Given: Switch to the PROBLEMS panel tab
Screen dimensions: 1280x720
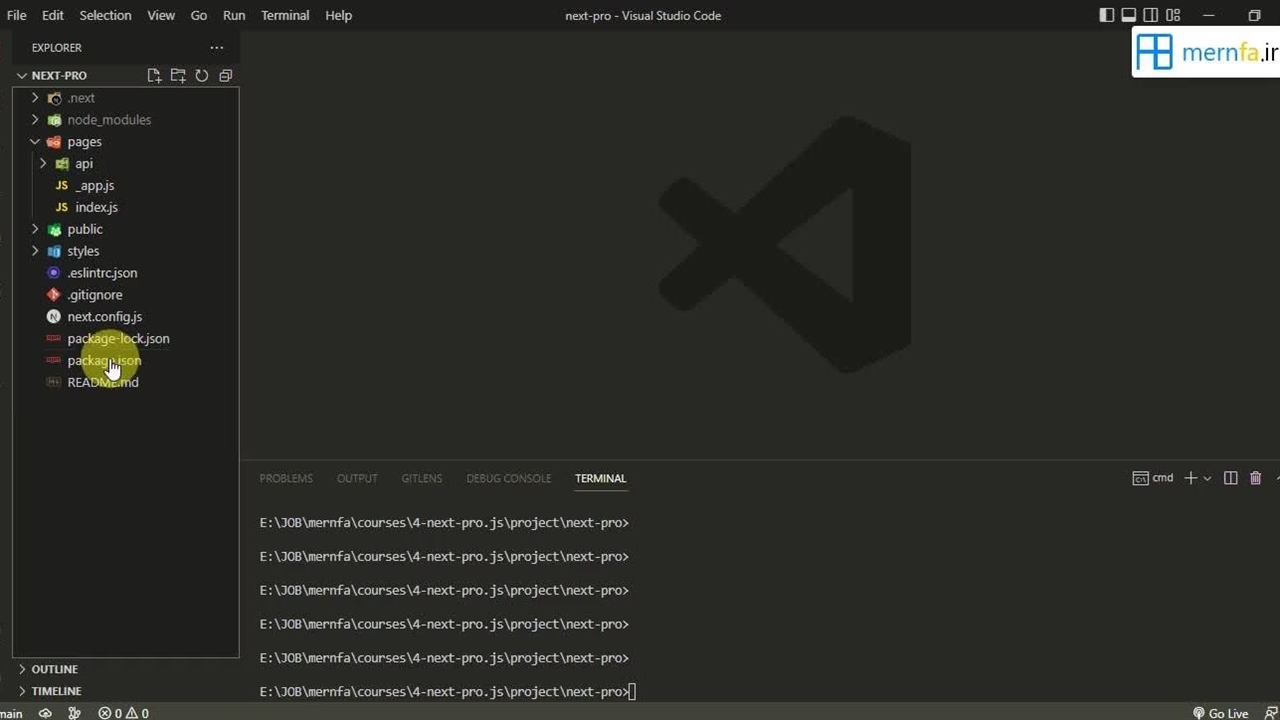Looking at the screenshot, I should (286, 478).
